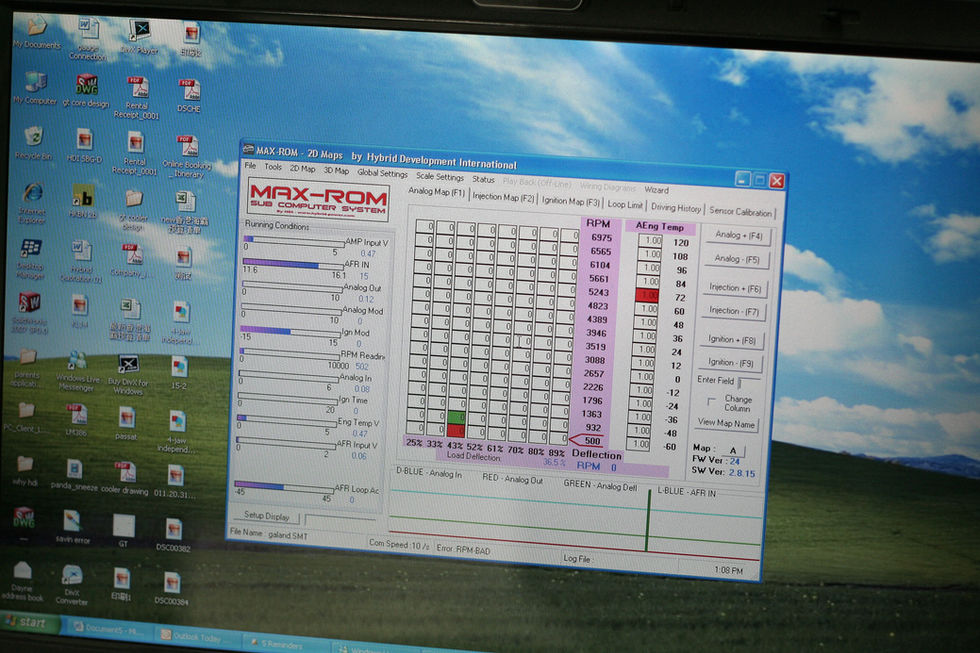Select the green highlighted map cell
The height and width of the screenshot is (653, 980).
(x=456, y=417)
